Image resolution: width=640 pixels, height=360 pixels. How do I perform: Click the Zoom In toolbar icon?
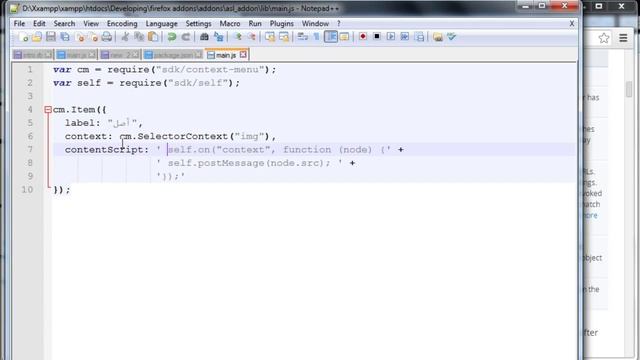coord(238,37)
